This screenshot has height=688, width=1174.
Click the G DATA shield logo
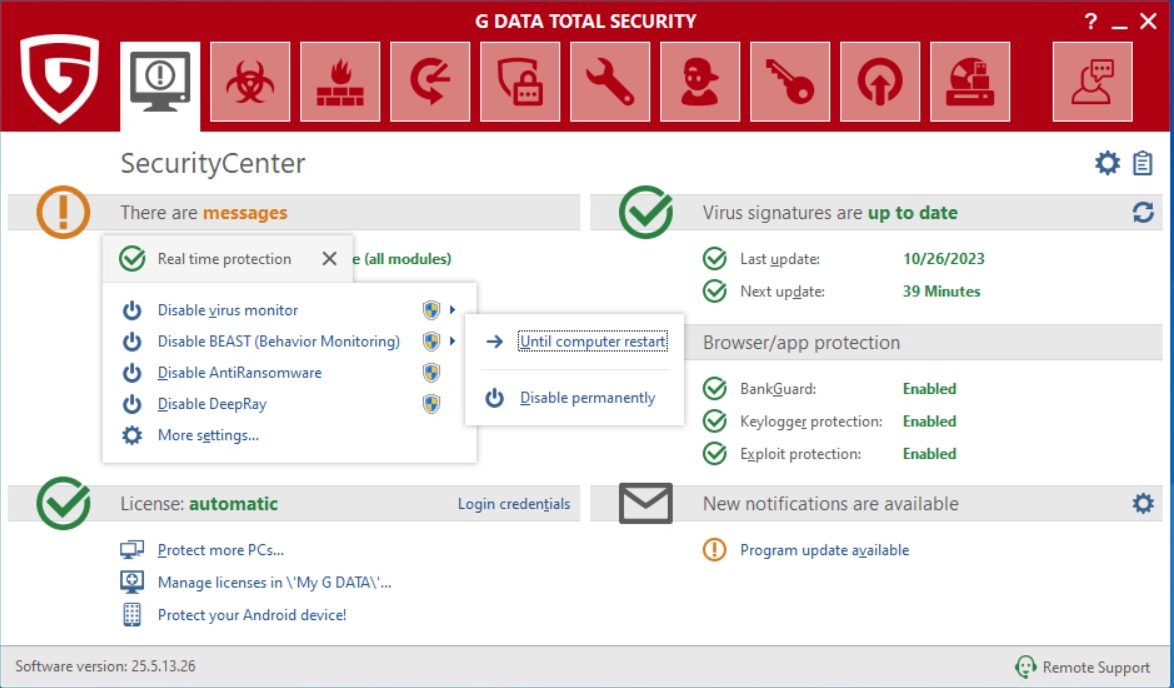click(59, 78)
